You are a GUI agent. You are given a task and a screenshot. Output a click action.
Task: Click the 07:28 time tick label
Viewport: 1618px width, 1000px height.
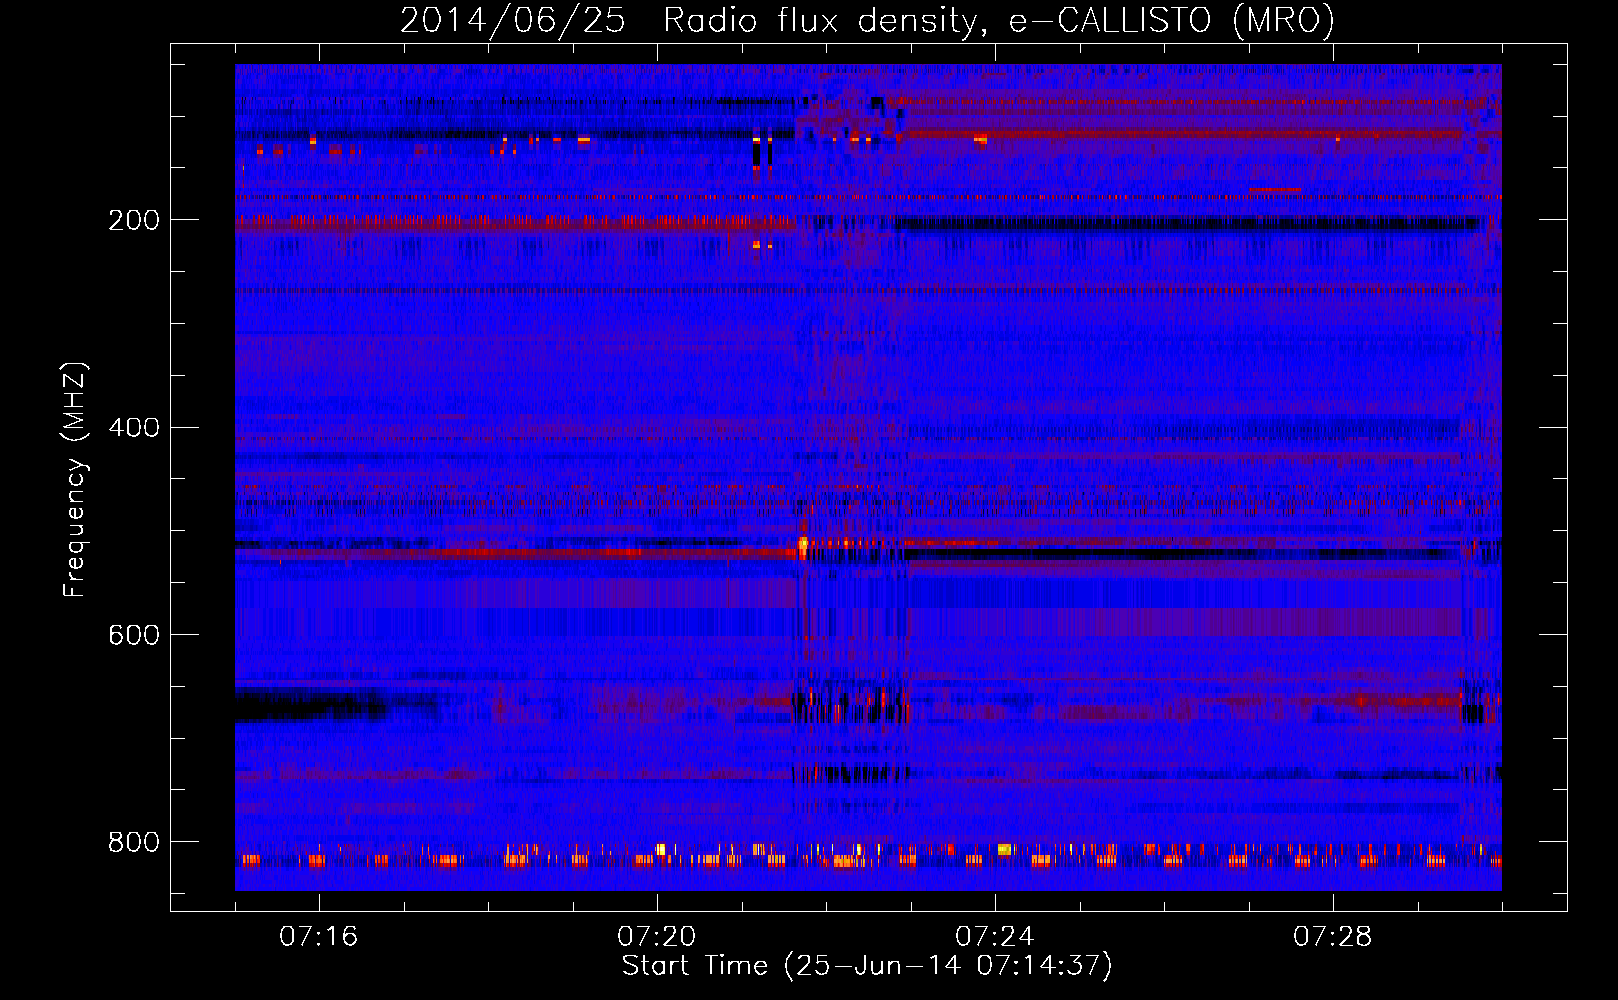[x=1332, y=937]
